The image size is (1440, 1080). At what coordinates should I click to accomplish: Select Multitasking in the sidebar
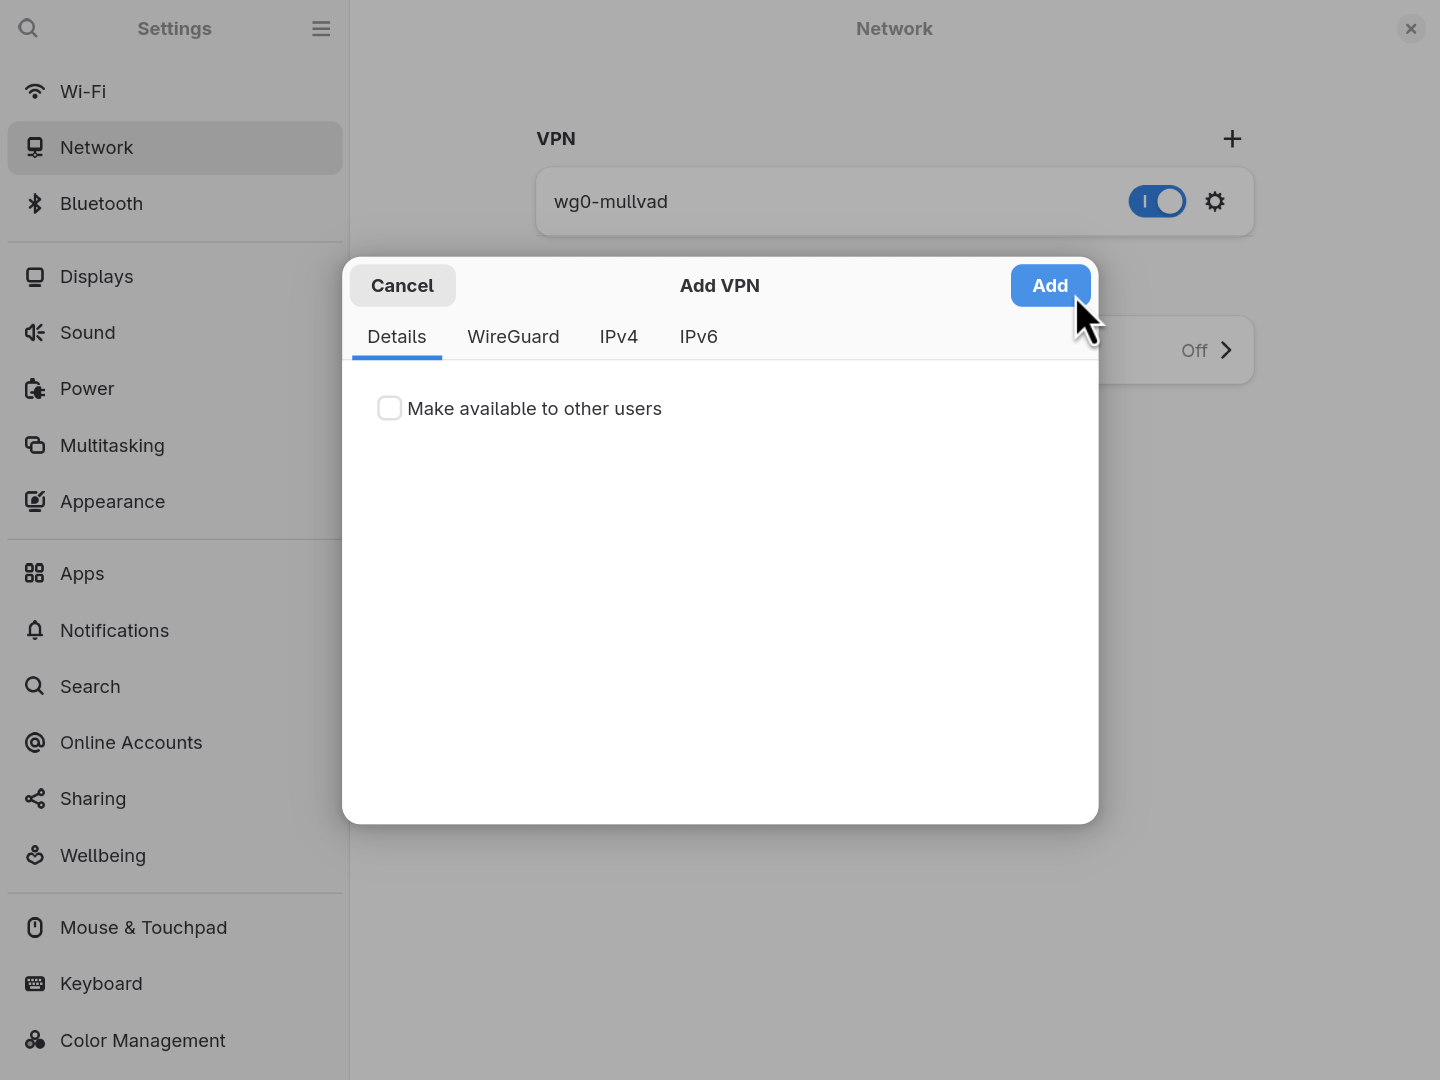tap(112, 445)
